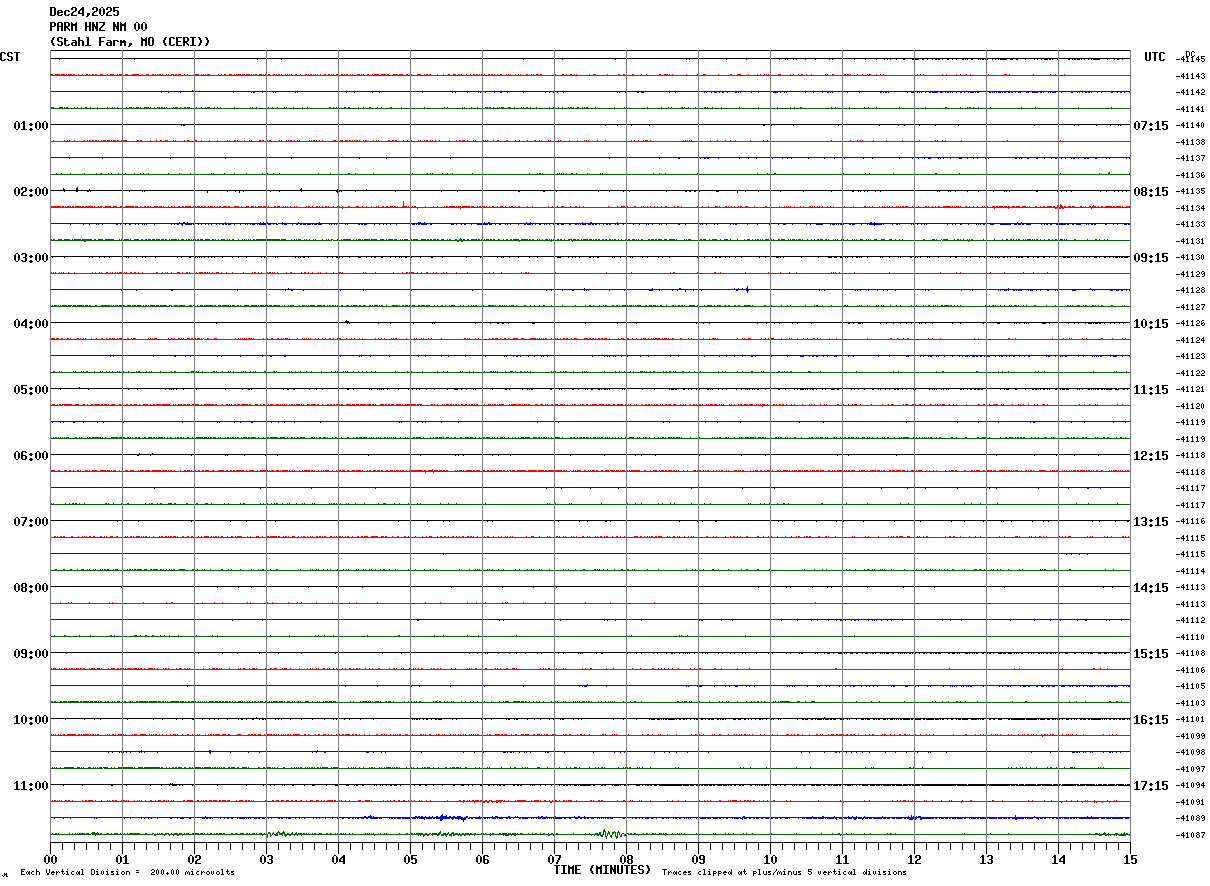Click the Traces clipped footer note

click(x=784, y=873)
